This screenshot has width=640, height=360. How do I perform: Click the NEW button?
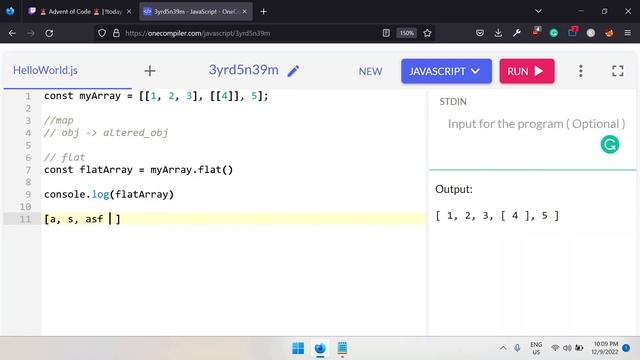pyautogui.click(x=370, y=71)
